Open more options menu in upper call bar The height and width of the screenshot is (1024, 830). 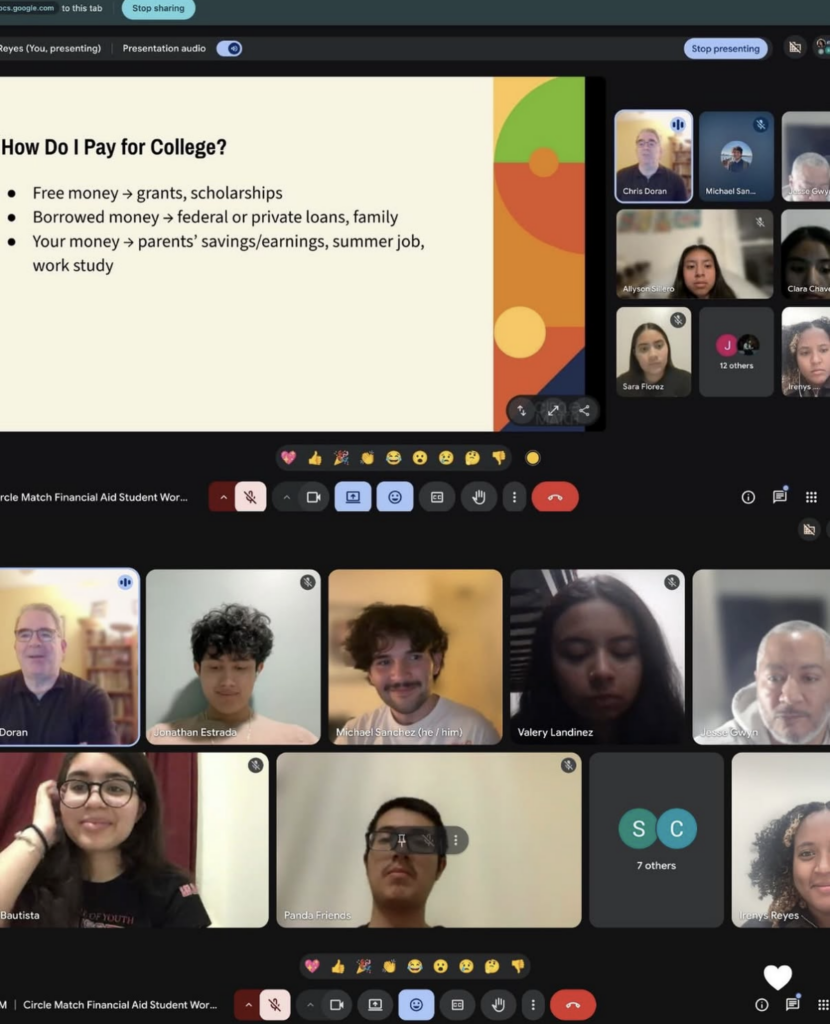[514, 497]
